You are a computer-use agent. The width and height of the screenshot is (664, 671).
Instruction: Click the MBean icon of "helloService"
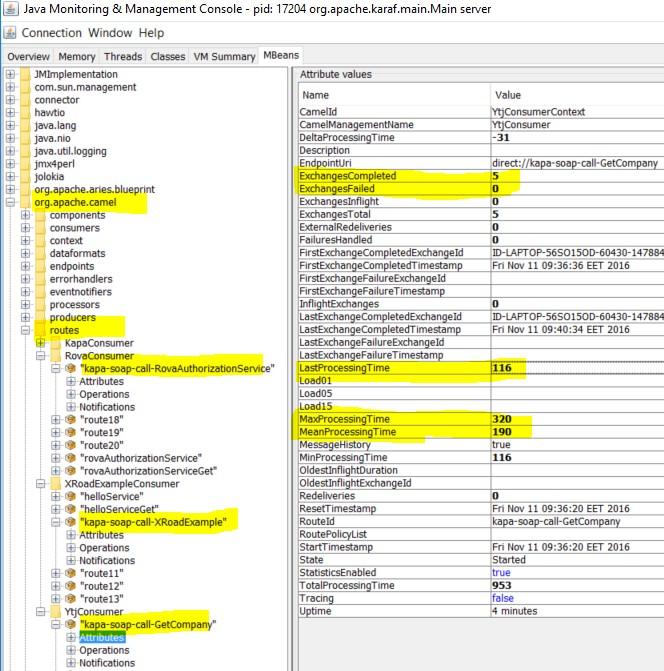pos(71,496)
